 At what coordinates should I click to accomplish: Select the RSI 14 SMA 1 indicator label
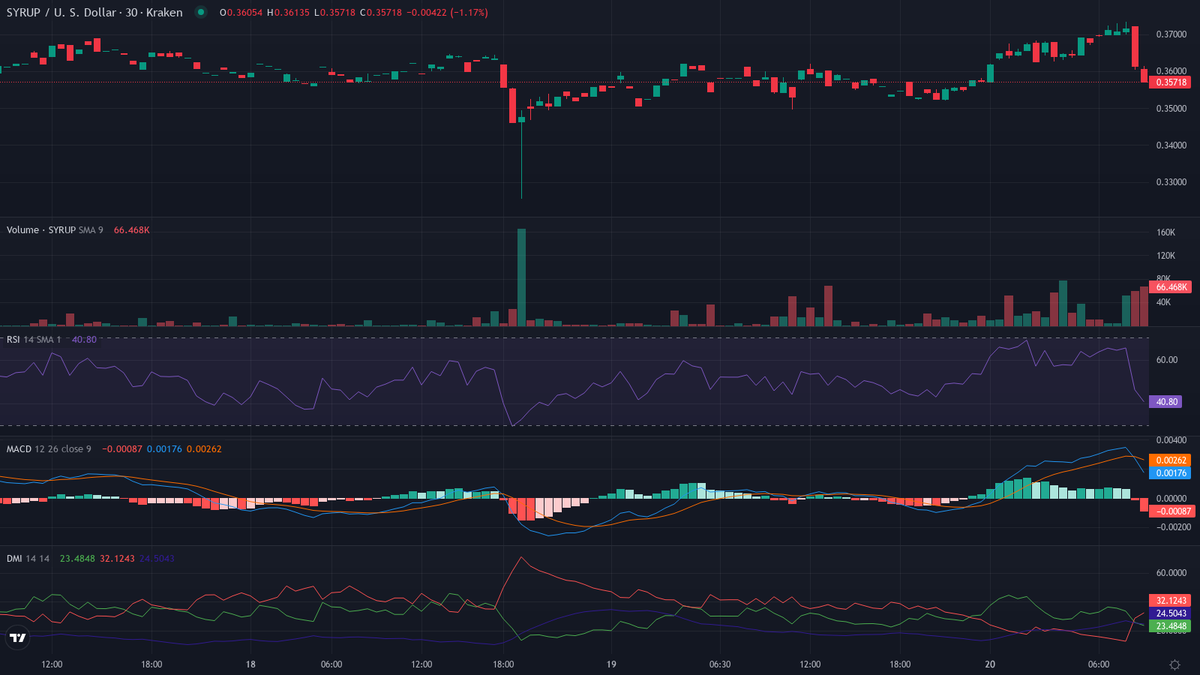click(35, 340)
